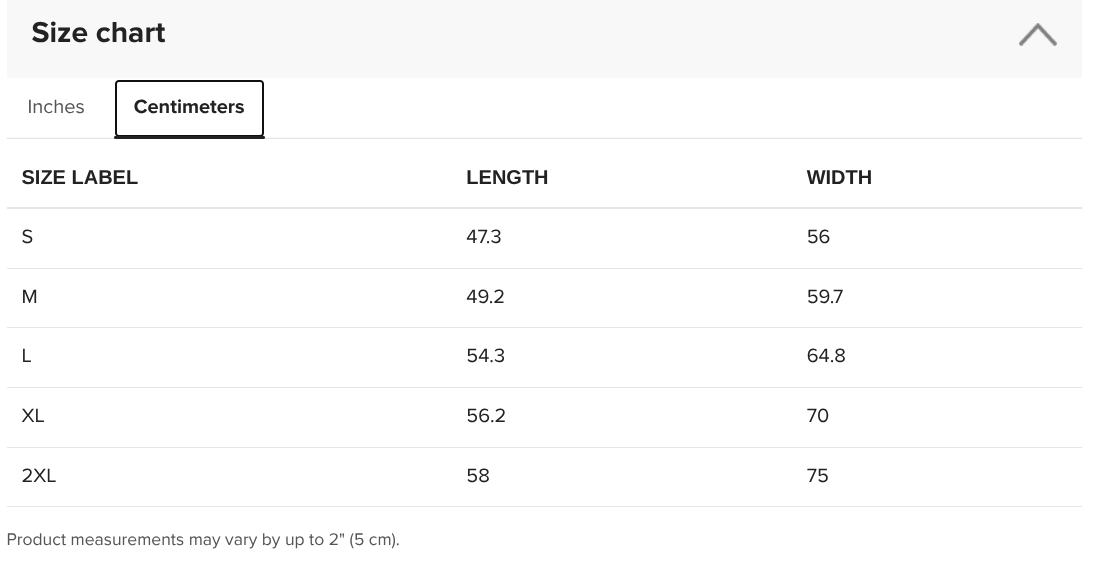1094x586 pixels.
Task: Click the 47.3 length value
Action: click(484, 236)
